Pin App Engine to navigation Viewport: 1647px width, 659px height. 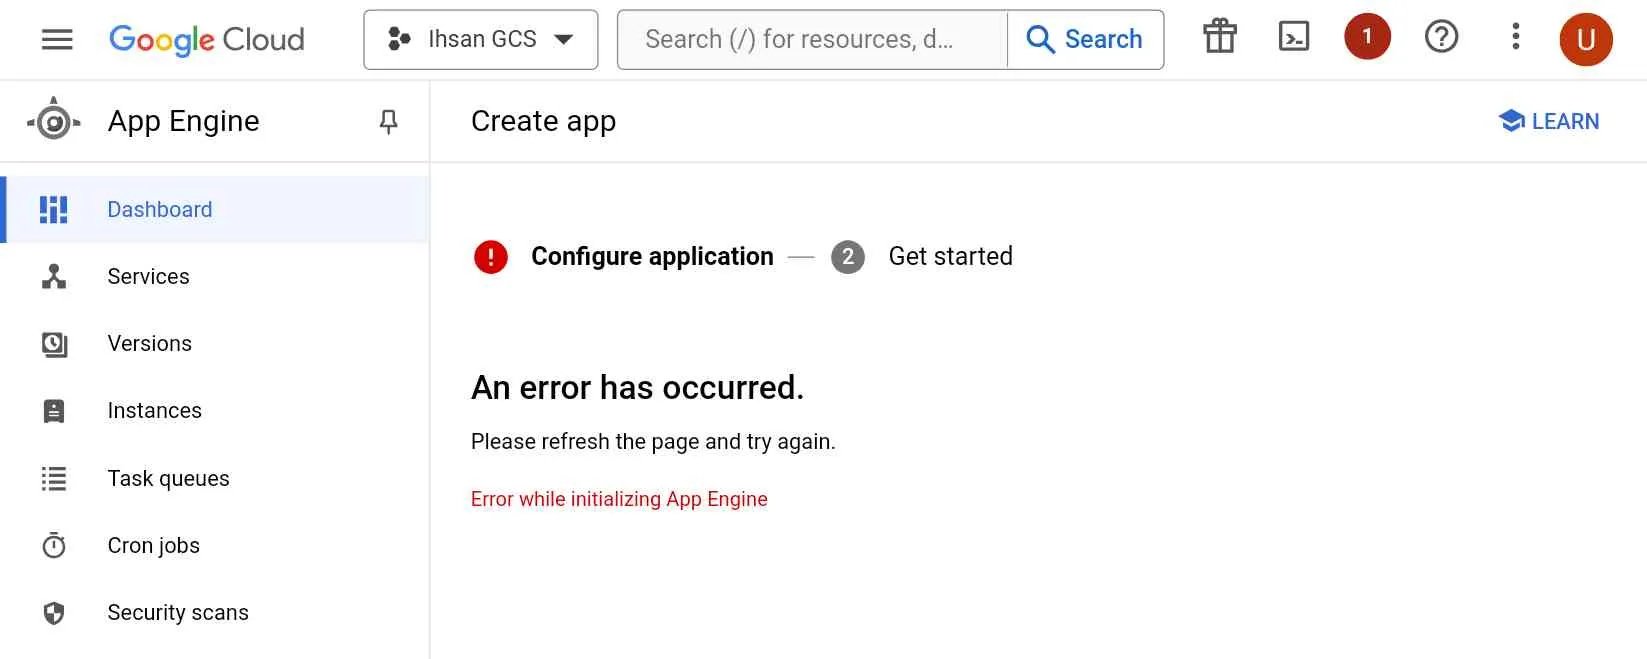389,122
